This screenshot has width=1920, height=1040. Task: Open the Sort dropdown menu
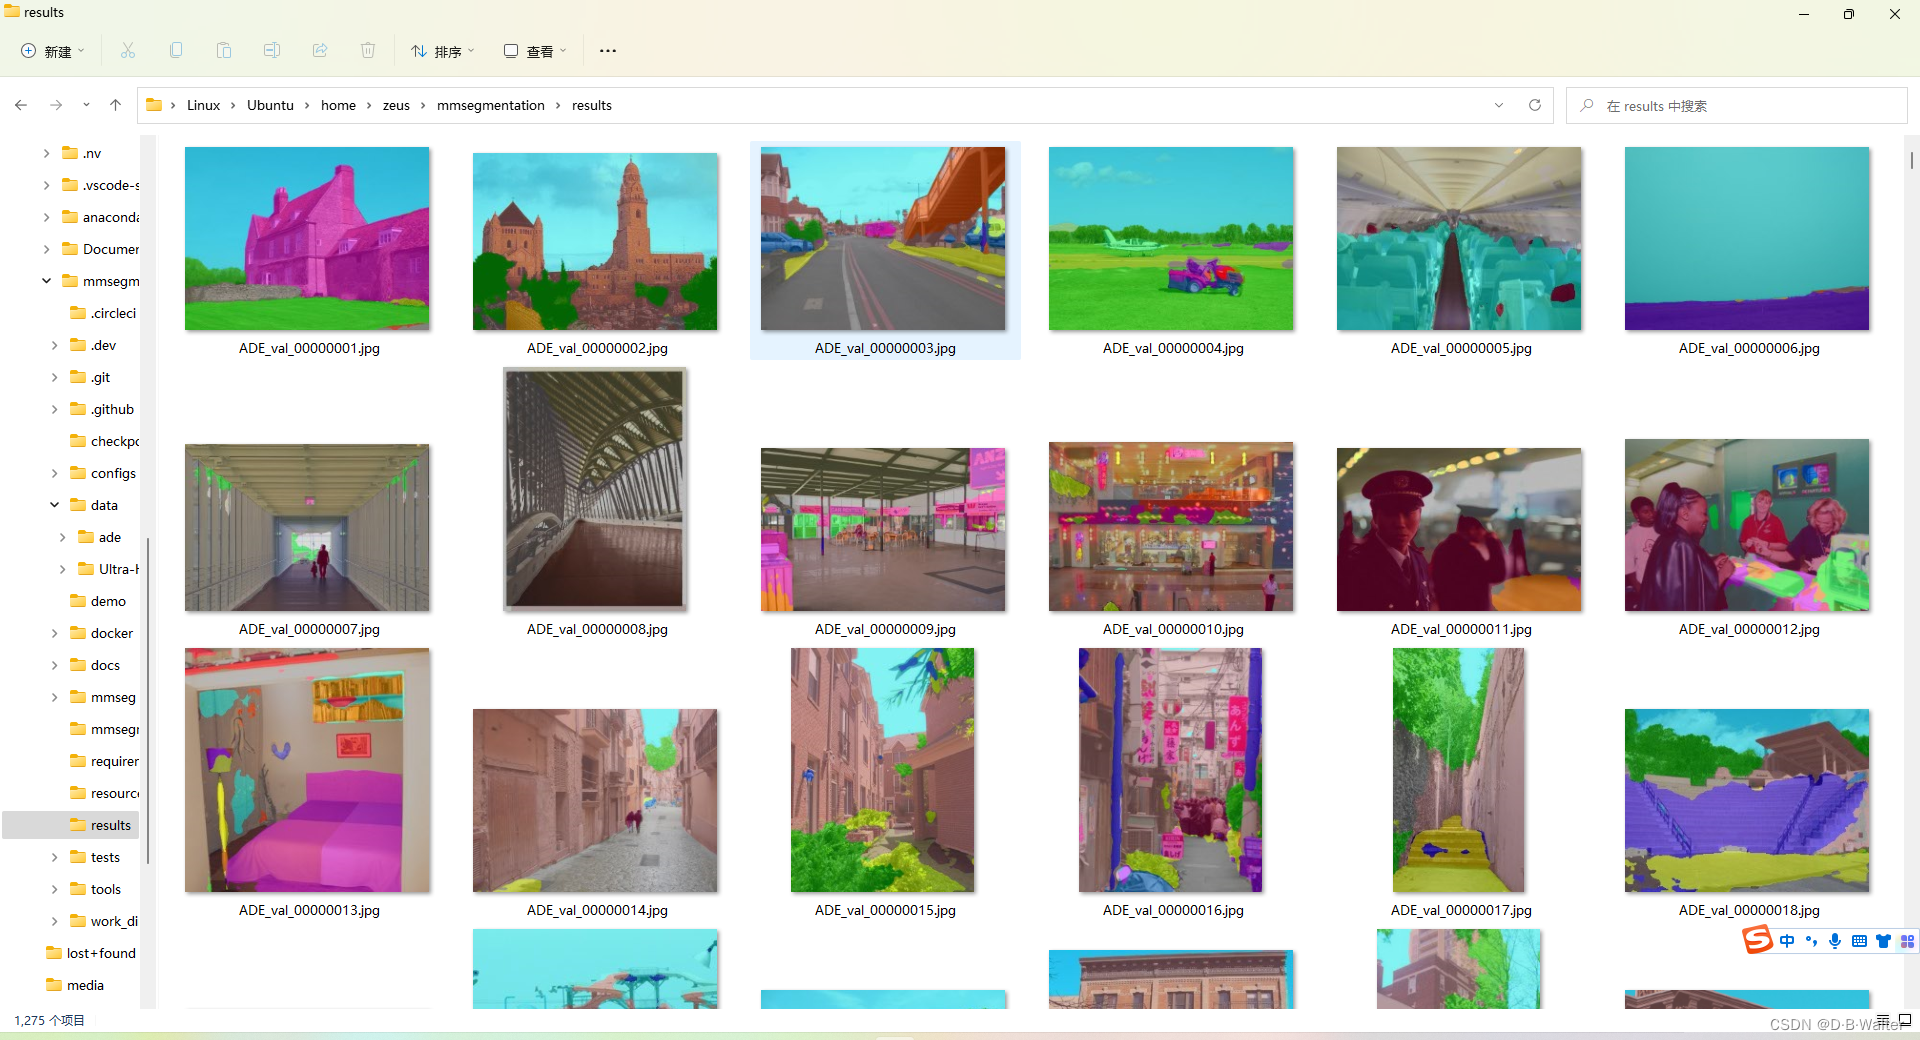pyautogui.click(x=443, y=51)
